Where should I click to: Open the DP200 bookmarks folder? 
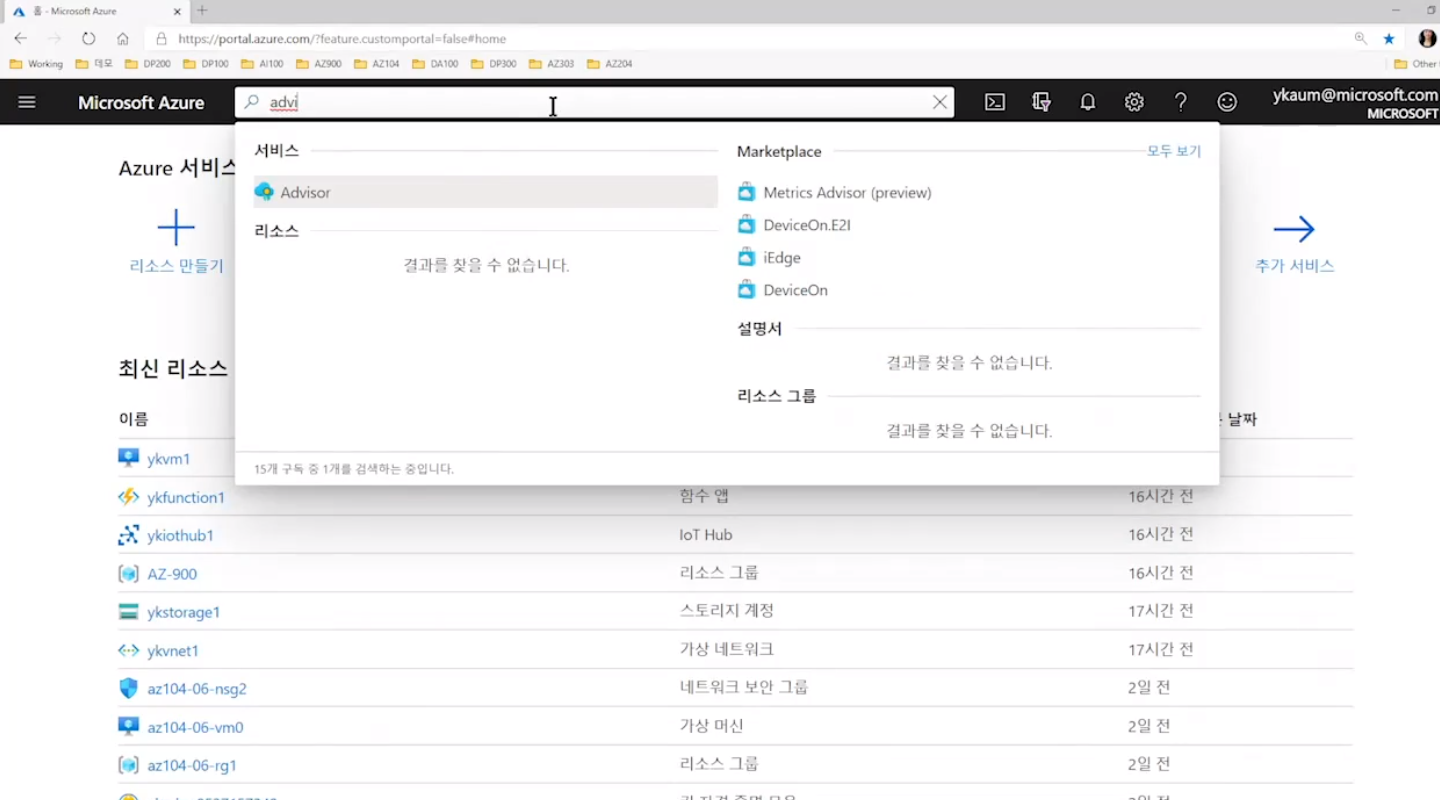click(x=148, y=64)
